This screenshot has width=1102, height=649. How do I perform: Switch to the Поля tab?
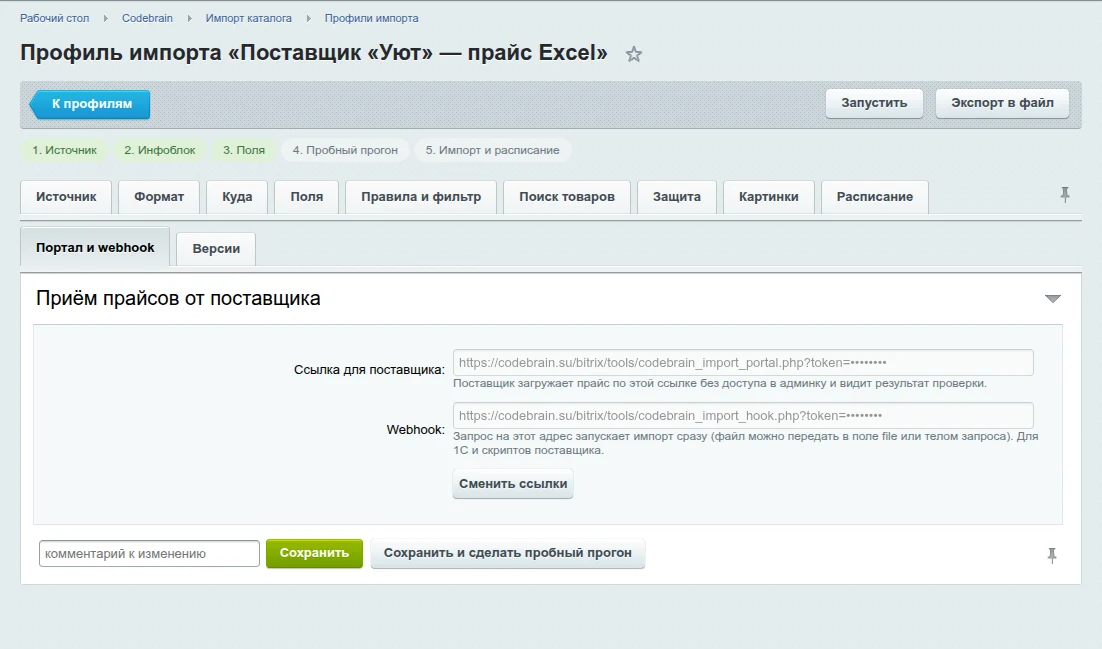click(x=306, y=197)
